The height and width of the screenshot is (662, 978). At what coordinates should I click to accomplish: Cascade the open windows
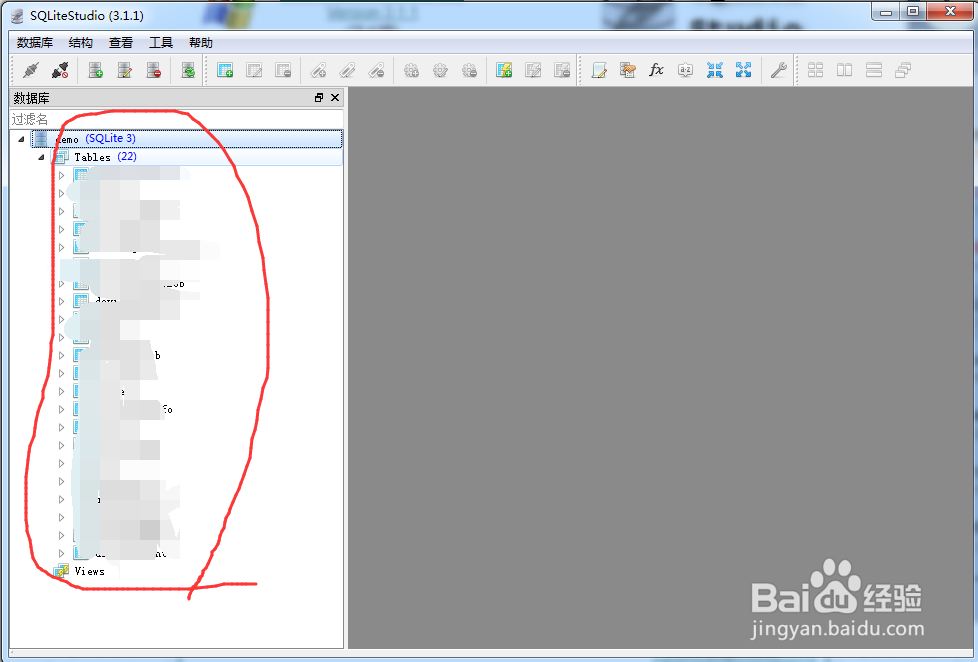(x=903, y=70)
